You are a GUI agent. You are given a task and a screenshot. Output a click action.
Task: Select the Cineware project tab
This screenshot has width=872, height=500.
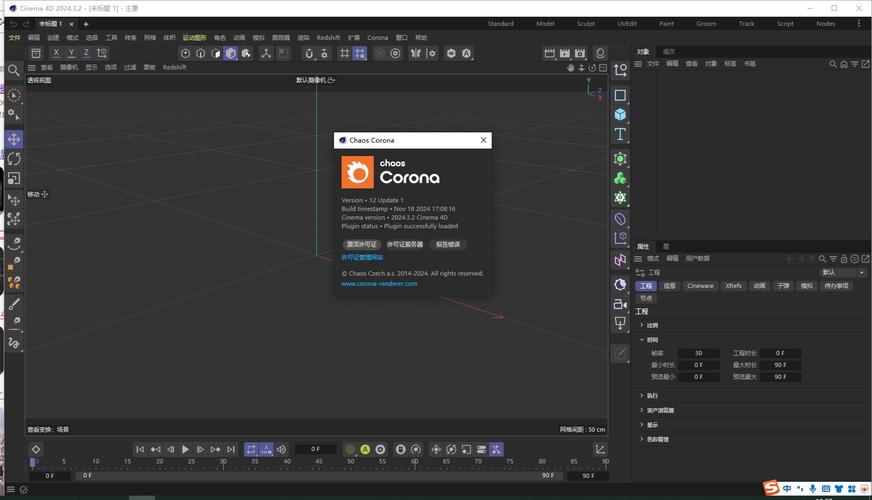tap(700, 286)
